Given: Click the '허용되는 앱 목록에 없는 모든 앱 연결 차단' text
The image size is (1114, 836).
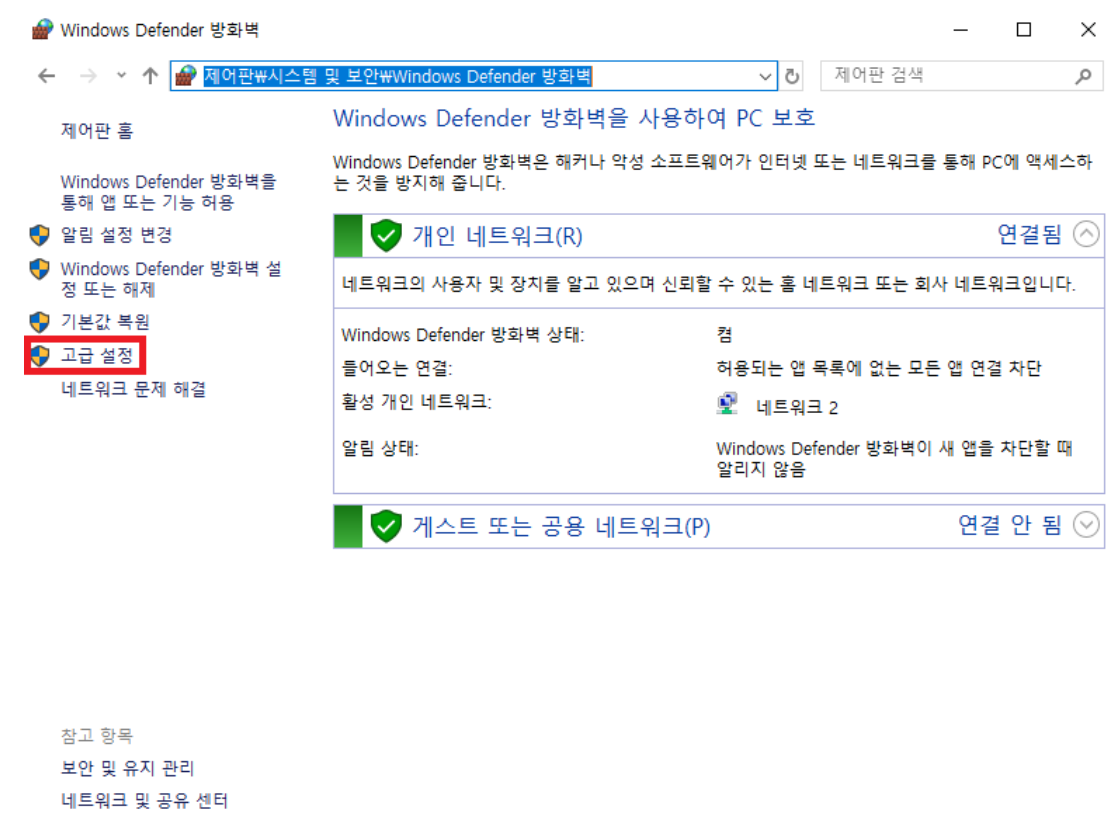Looking at the screenshot, I should pyautogui.click(x=879, y=368).
